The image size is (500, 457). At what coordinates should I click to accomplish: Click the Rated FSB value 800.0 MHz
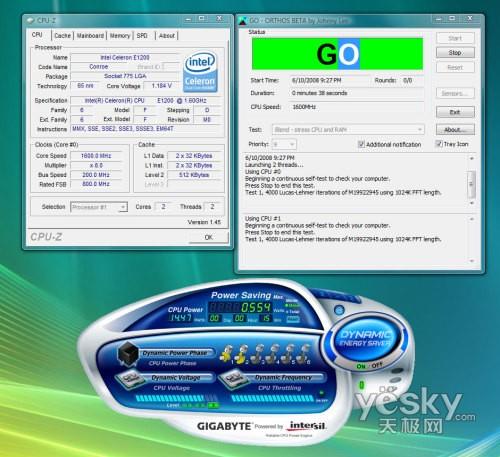pyautogui.click(x=96, y=184)
